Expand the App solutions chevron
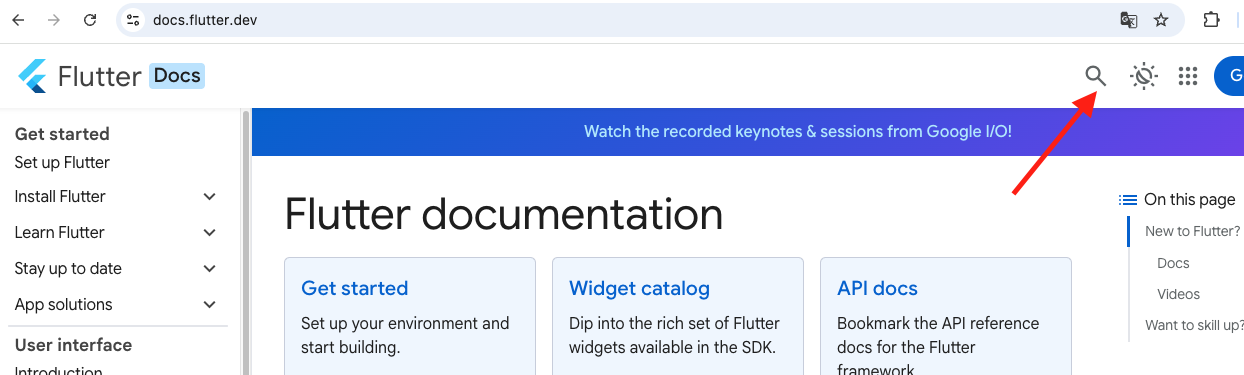 [x=209, y=305]
